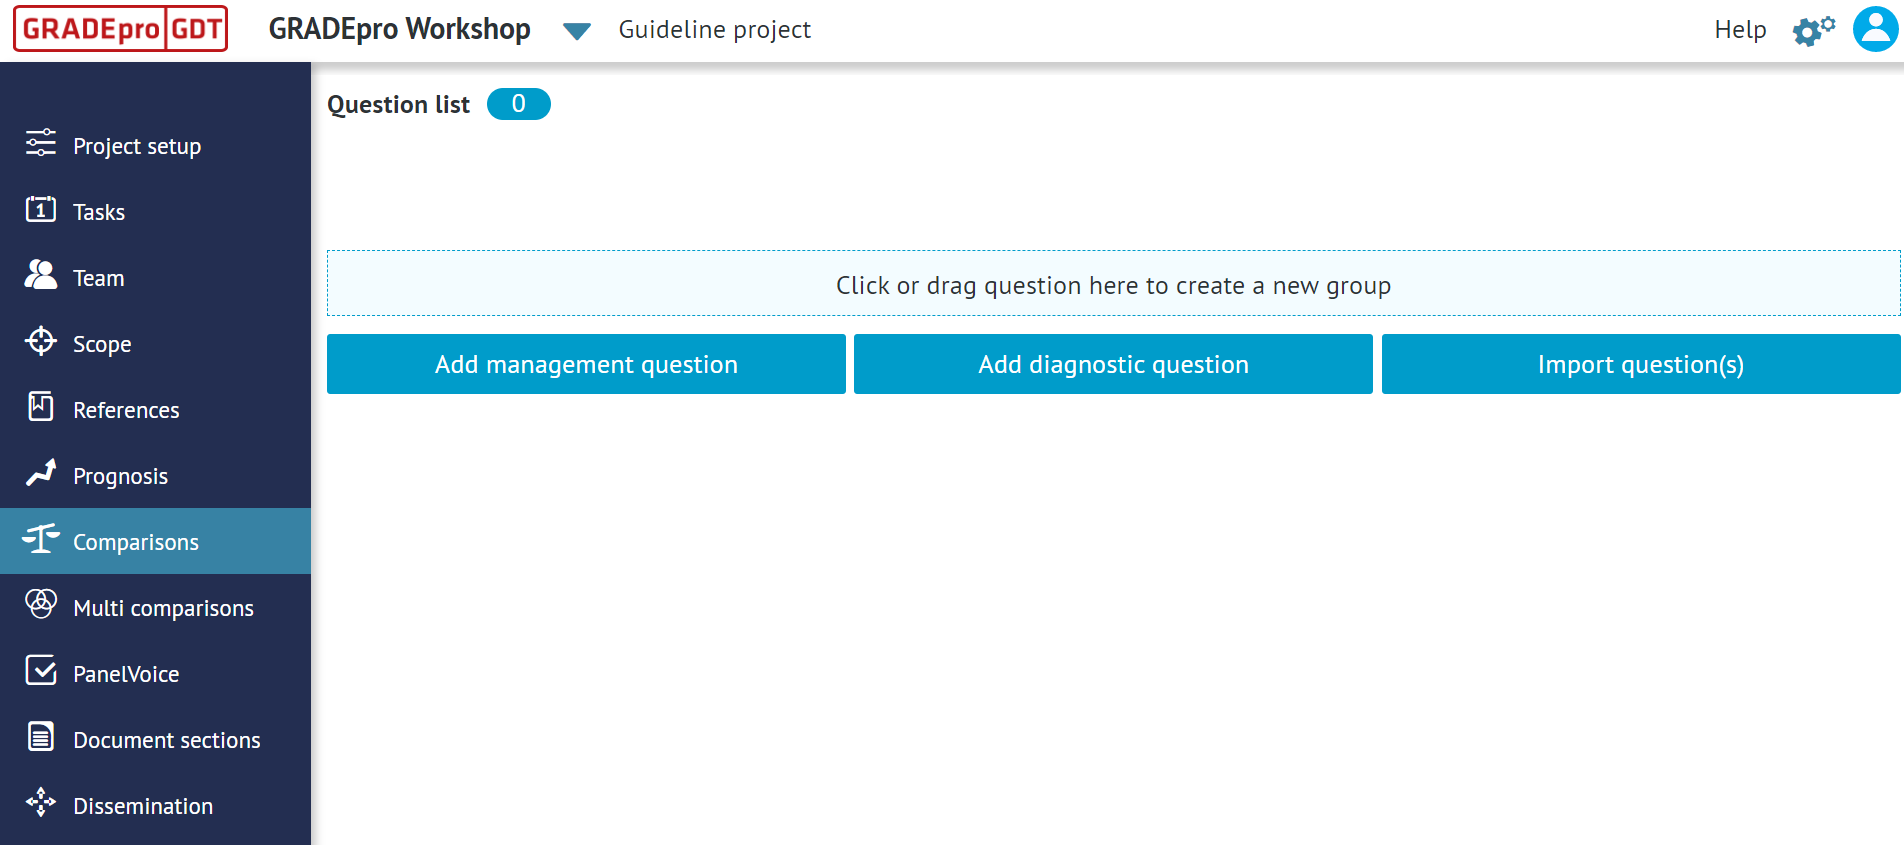Select the Document sections page icon
This screenshot has width=1904, height=845.
pyautogui.click(x=40, y=739)
